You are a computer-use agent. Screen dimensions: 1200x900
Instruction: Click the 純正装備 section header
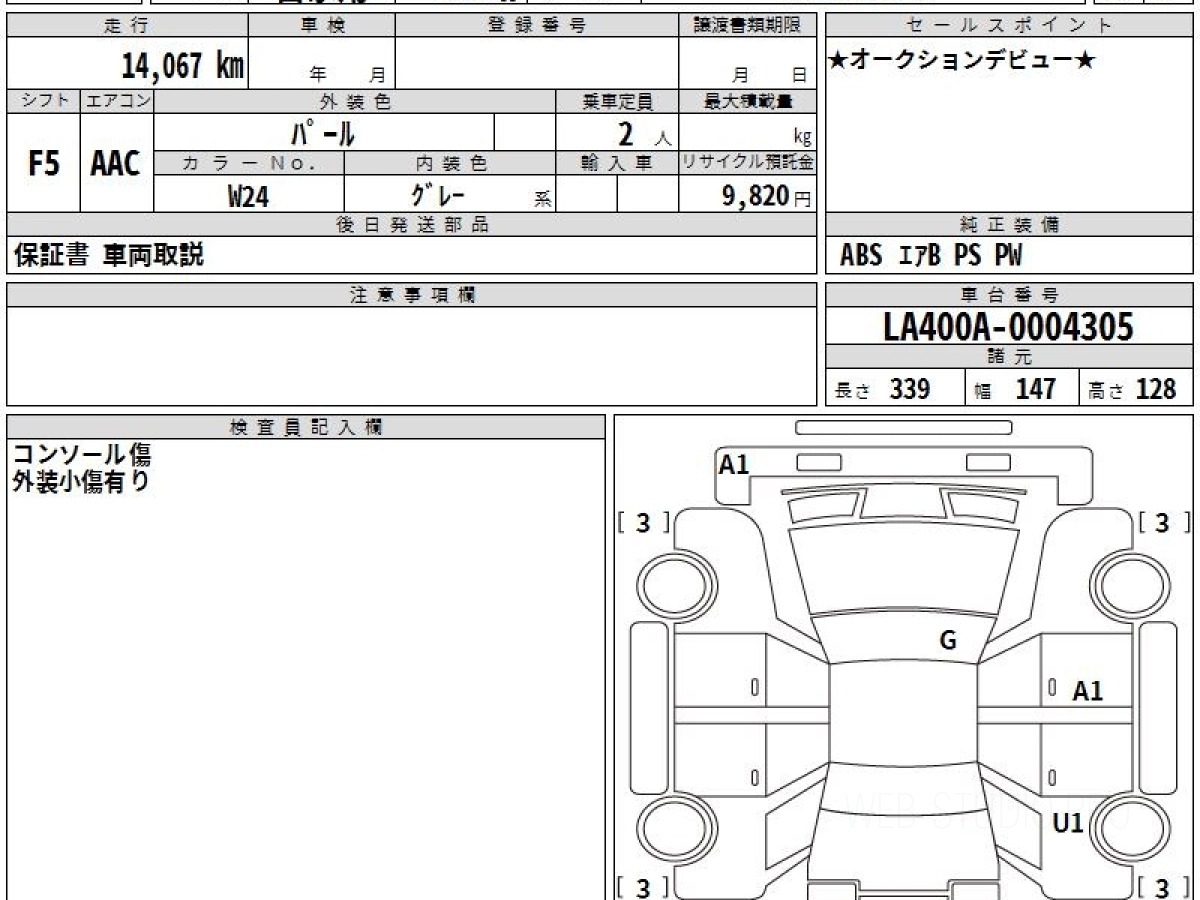(1009, 225)
